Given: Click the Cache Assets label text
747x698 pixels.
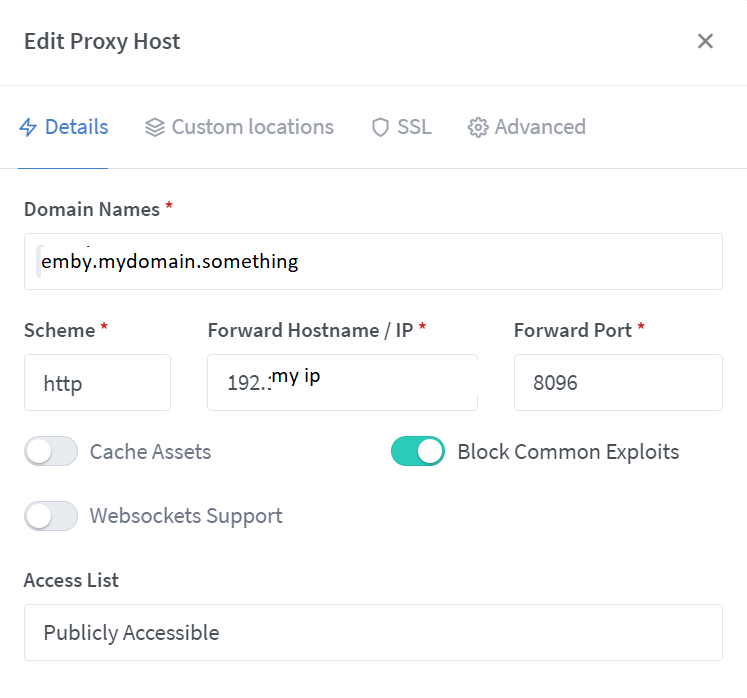Looking at the screenshot, I should 150,452.
